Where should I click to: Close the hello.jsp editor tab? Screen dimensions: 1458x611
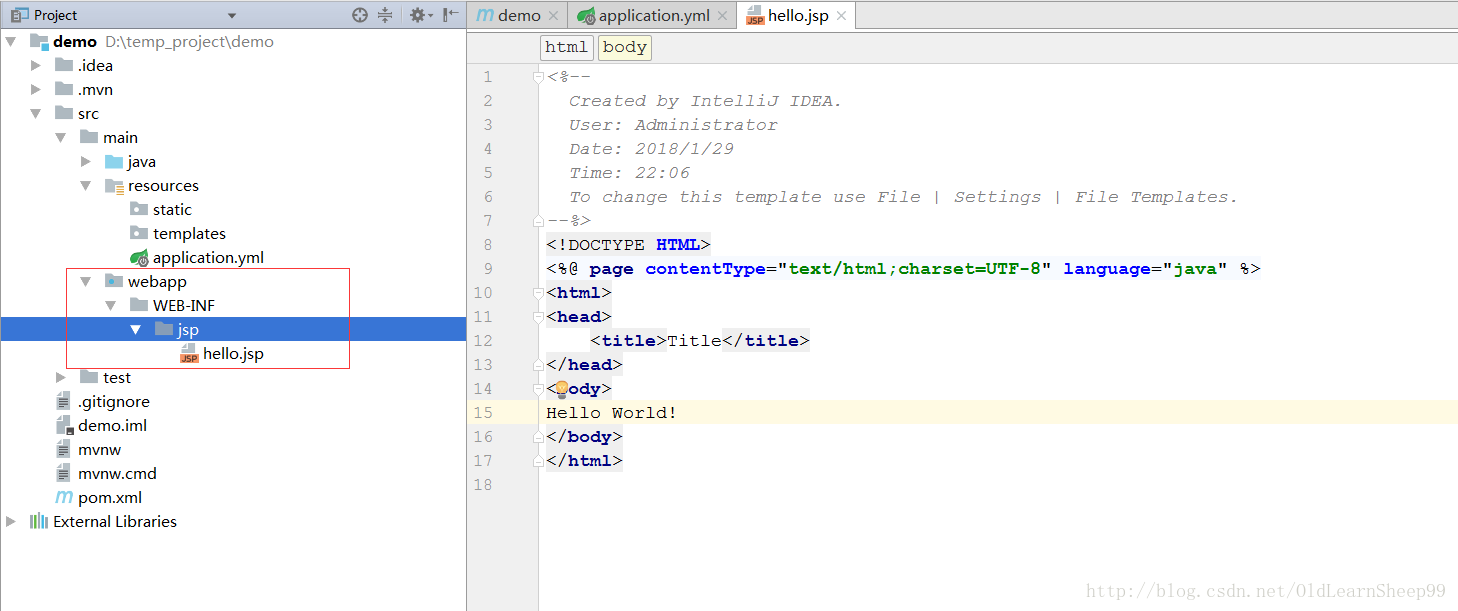pyautogui.click(x=841, y=16)
